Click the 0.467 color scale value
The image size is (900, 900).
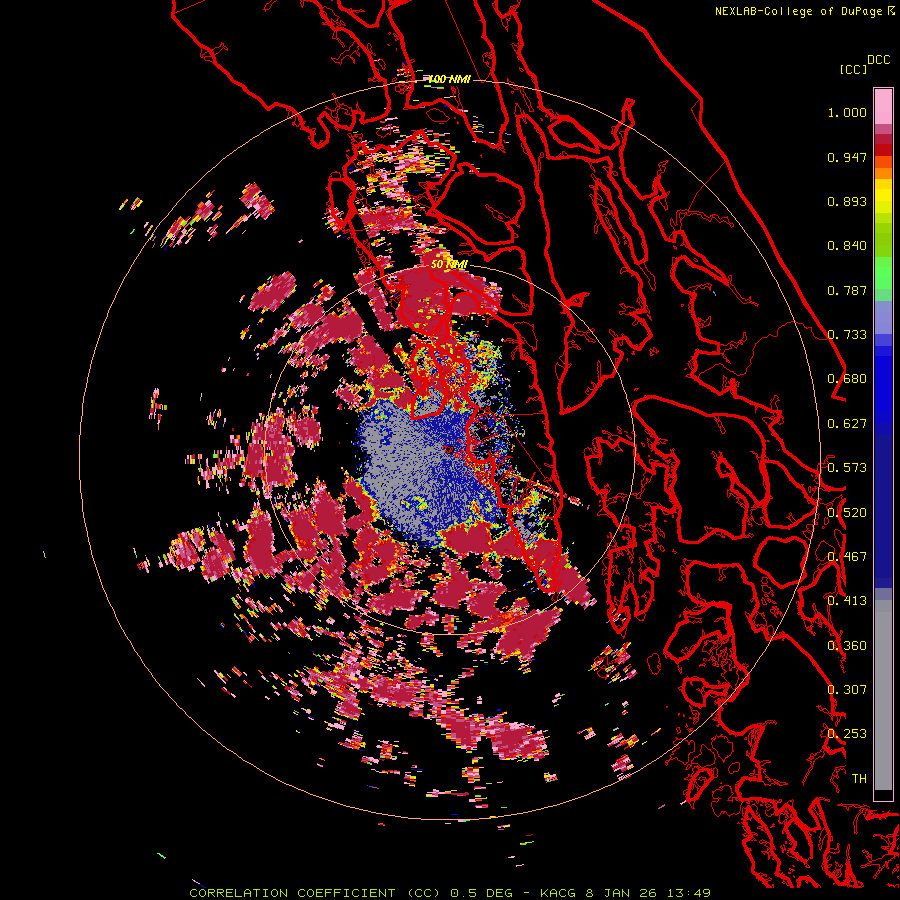pyautogui.click(x=847, y=557)
